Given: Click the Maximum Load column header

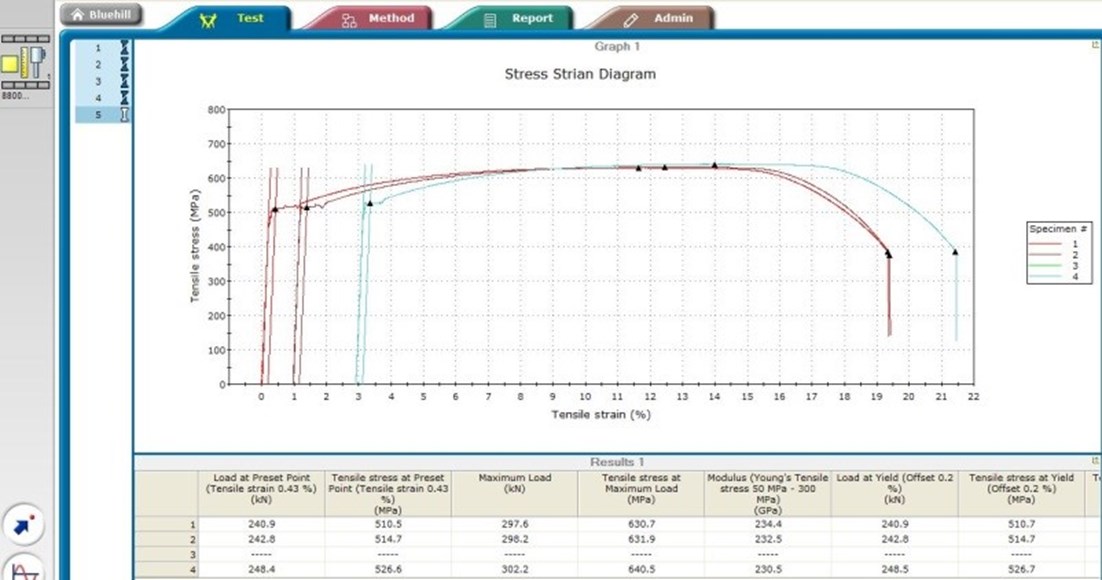Looking at the screenshot, I should tap(514, 484).
